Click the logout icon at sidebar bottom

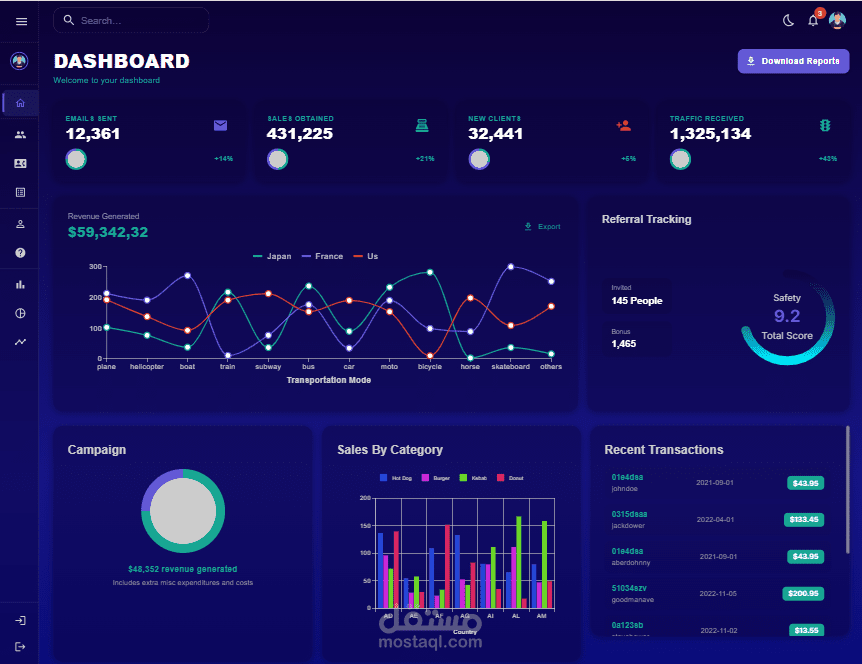20,646
